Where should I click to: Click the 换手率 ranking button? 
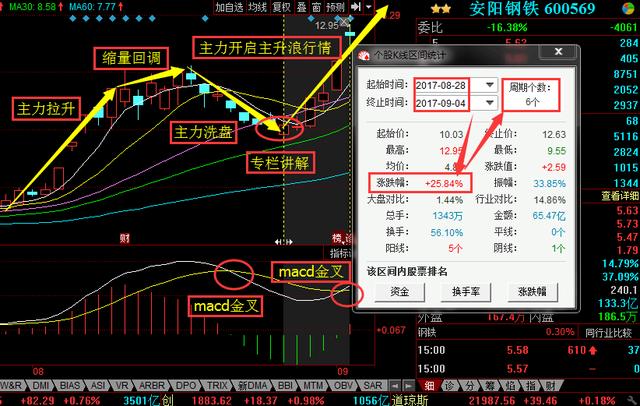[466, 292]
